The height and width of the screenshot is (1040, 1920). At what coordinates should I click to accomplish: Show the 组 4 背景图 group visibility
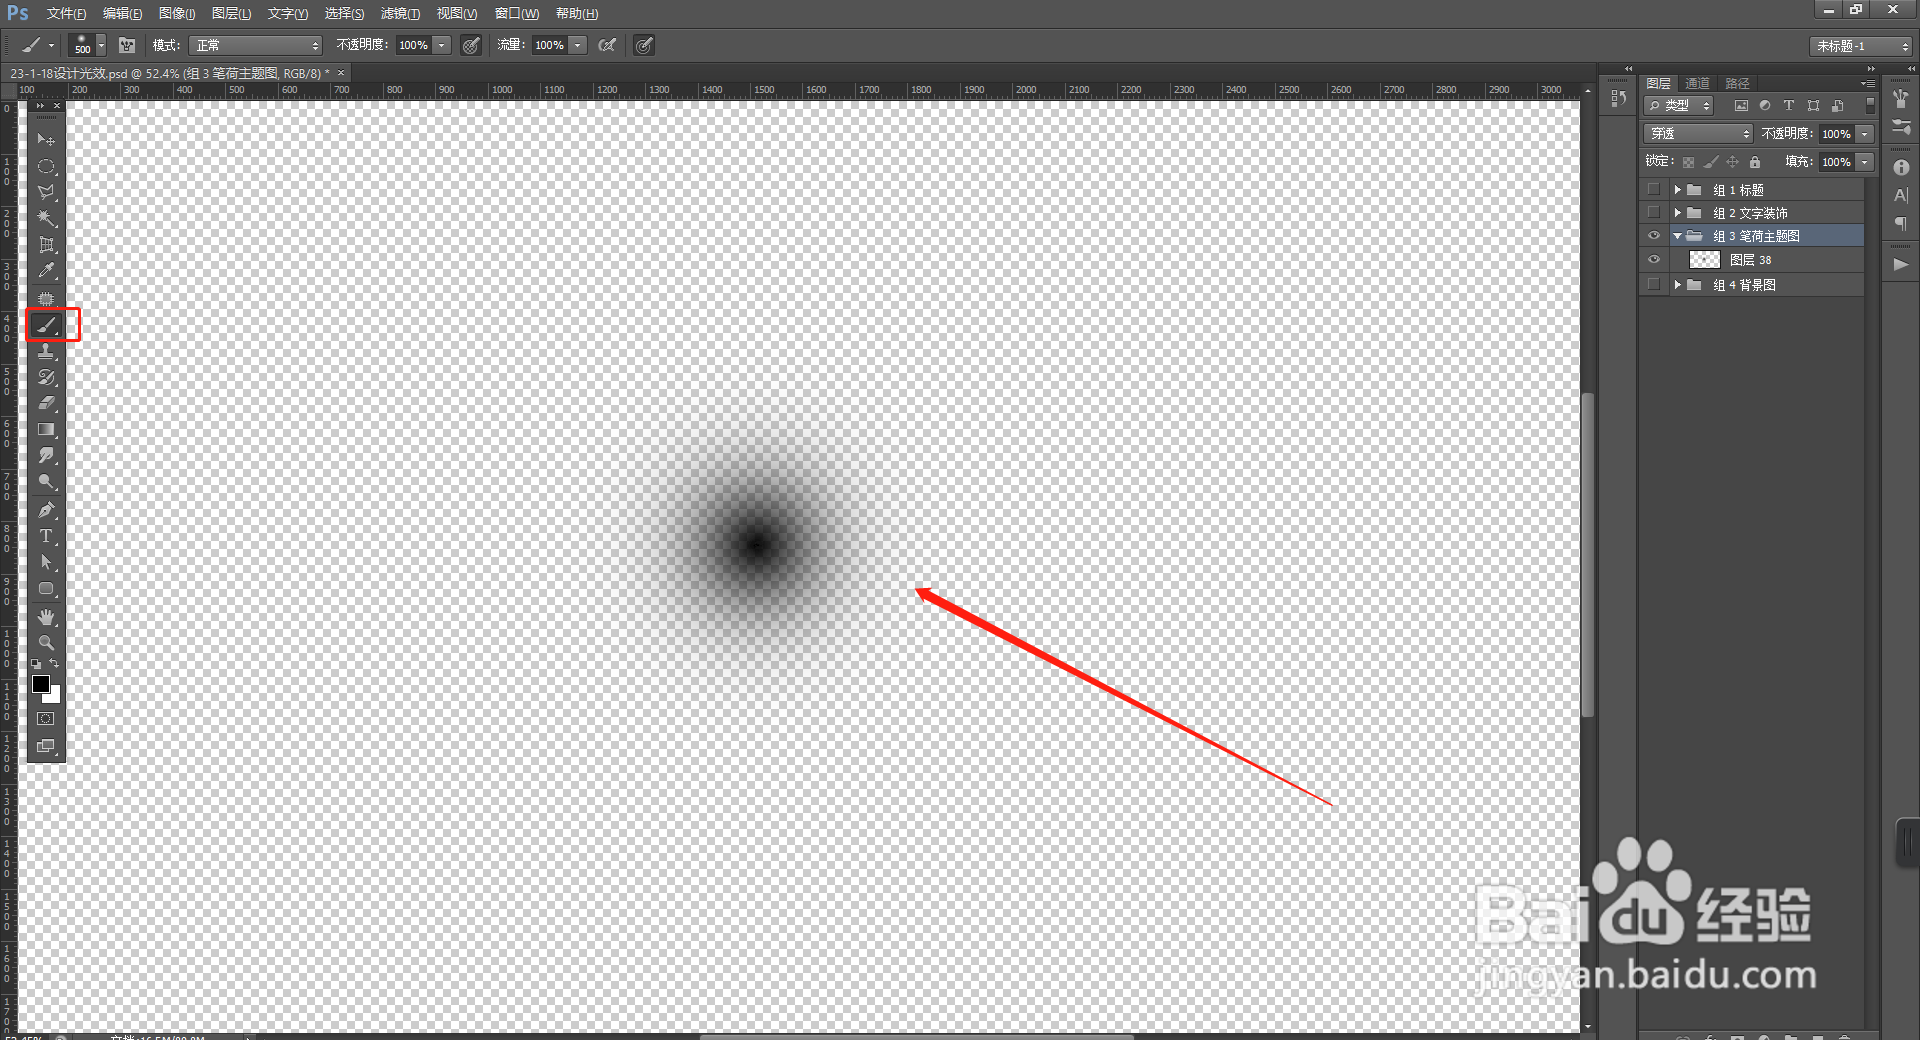tap(1654, 284)
